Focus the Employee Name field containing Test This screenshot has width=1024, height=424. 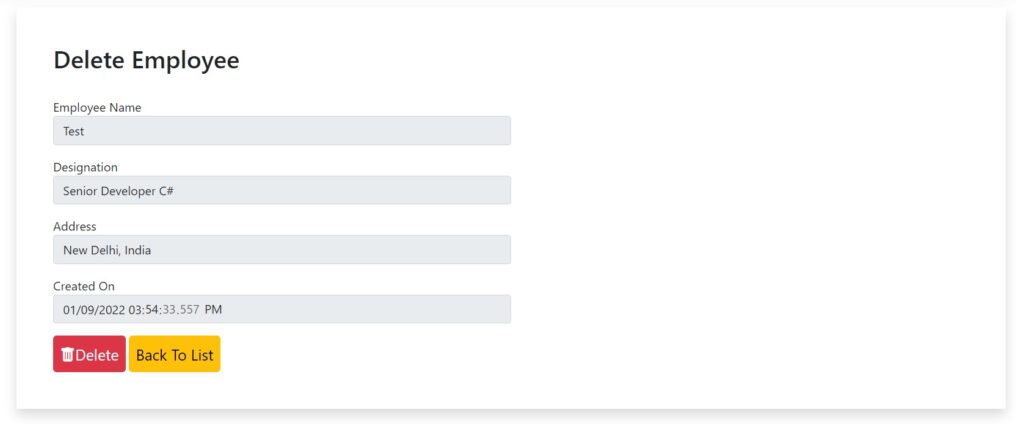pos(281,131)
